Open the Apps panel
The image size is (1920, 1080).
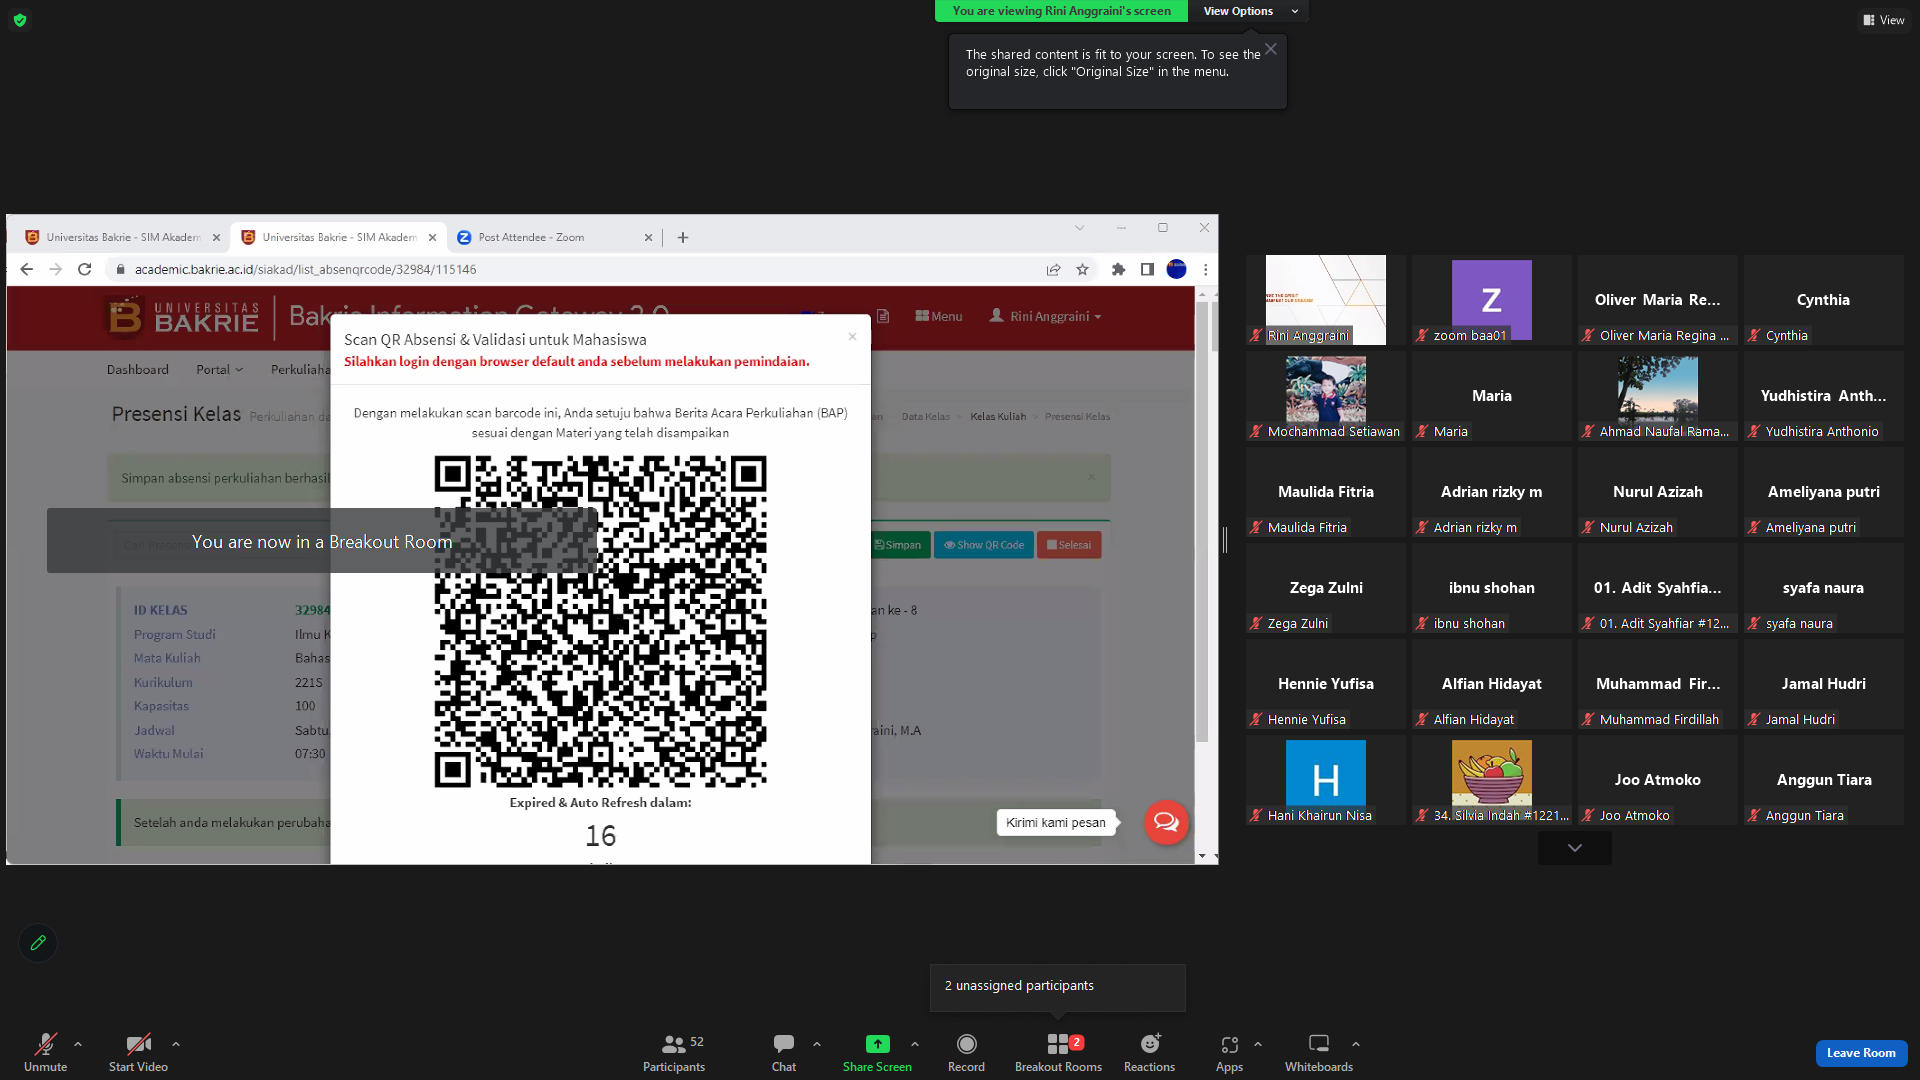coord(1229,1052)
